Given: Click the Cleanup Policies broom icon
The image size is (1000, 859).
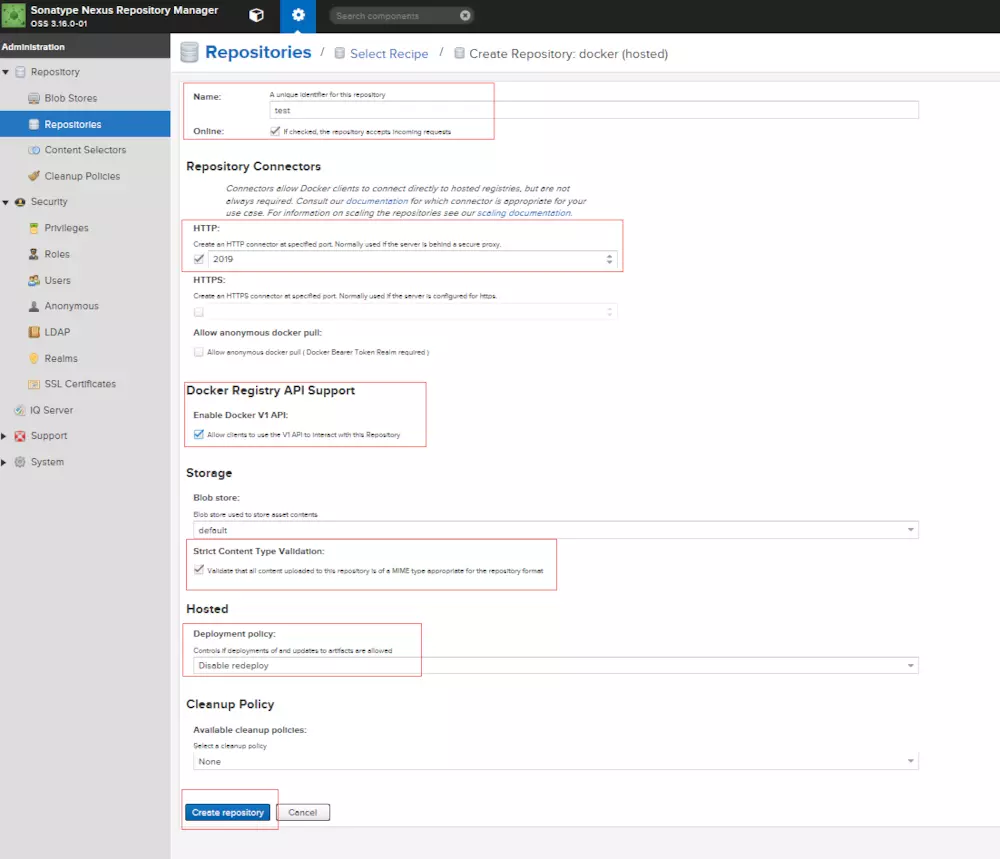Looking at the screenshot, I should pos(34,176).
